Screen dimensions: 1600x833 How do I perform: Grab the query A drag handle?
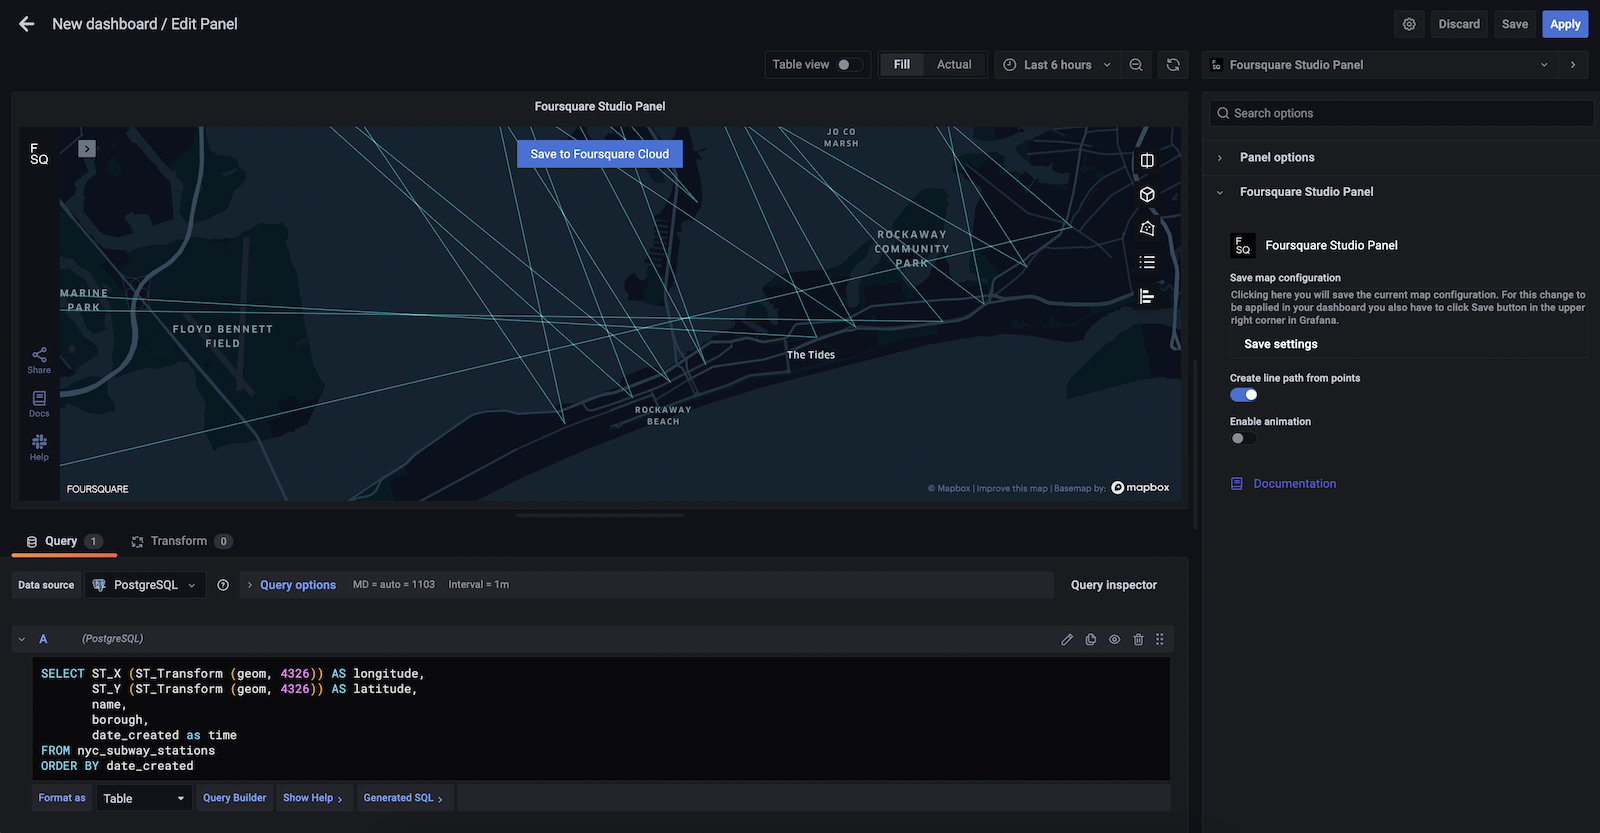pos(1160,640)
